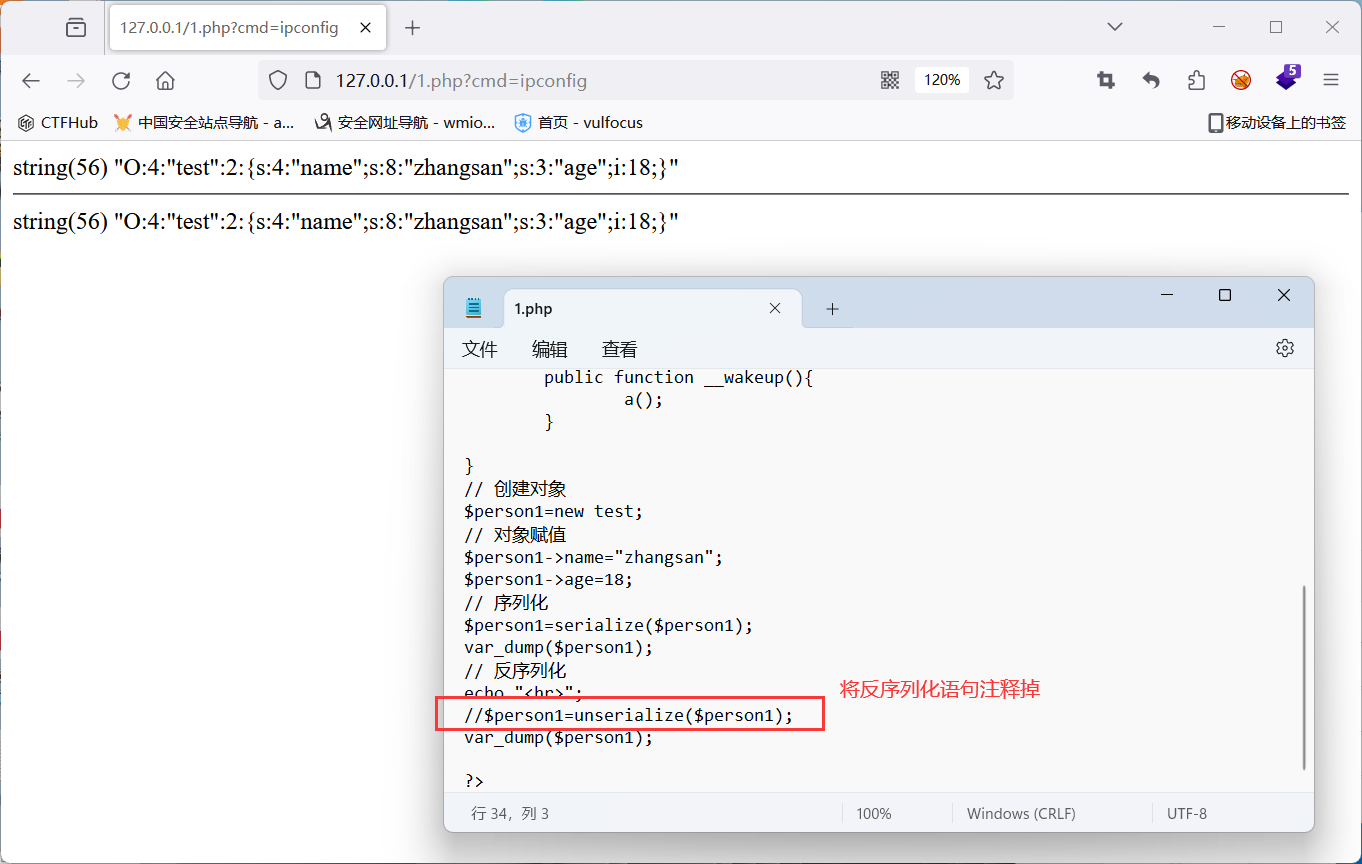Maximize the Notepad window
Image resolution: width=1362 pixels, height=864 pixels.
coord(1225,295)
